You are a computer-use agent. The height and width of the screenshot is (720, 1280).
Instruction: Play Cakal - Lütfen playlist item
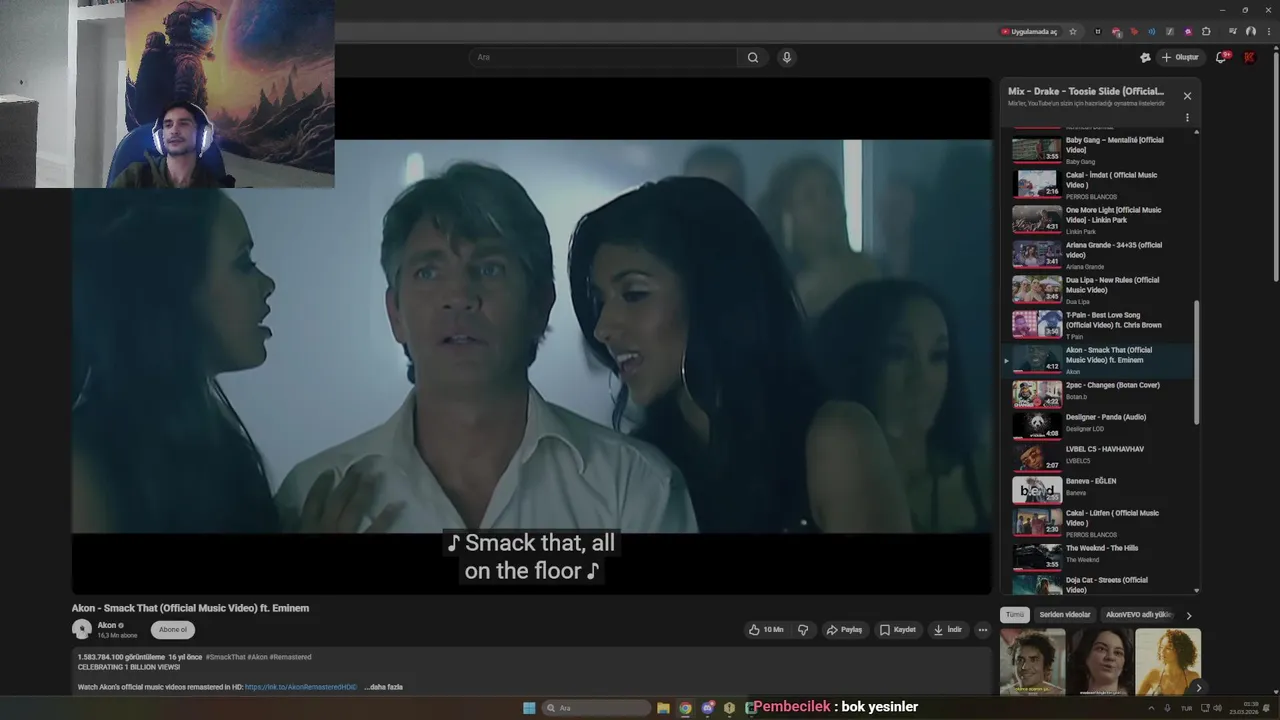pyautogui.click(x=1100, y=523)
